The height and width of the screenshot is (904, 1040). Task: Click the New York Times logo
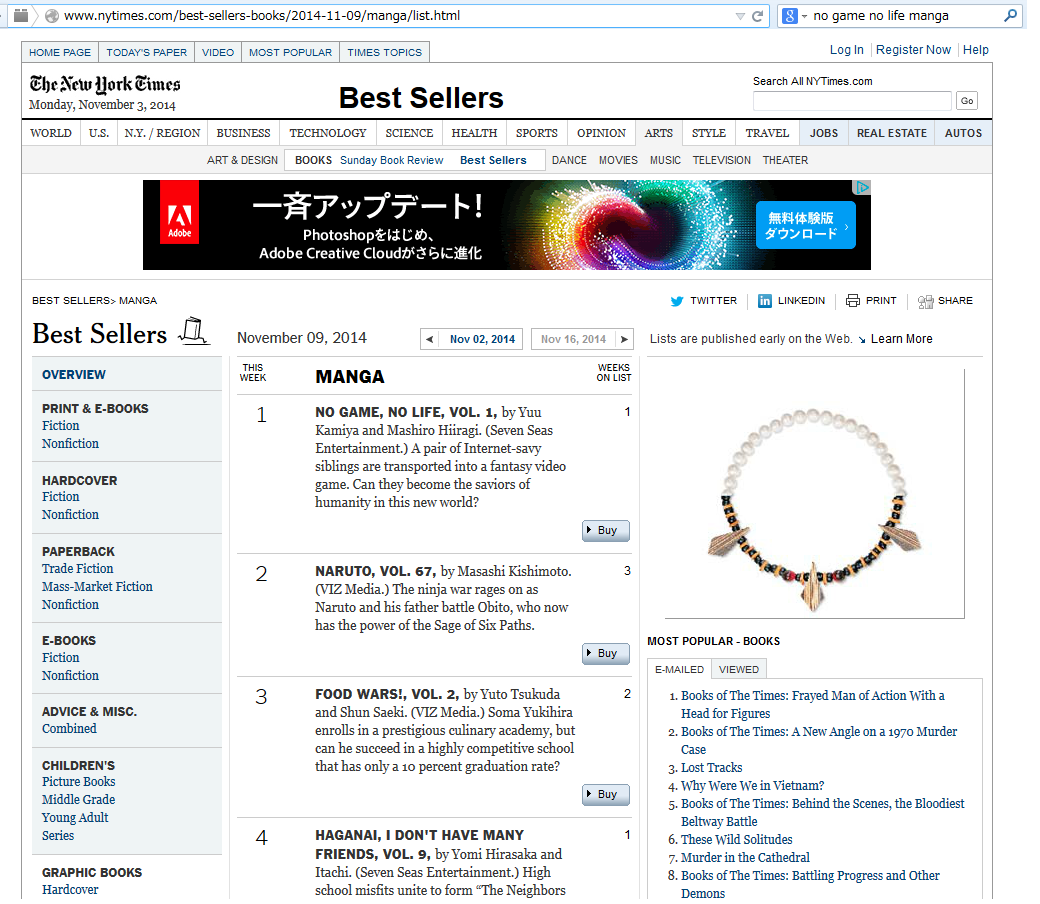click(x=105, y=84)
